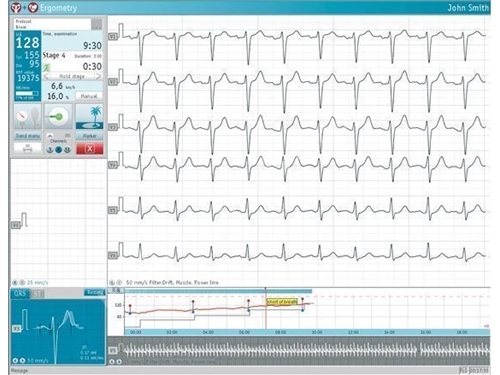Click the green running man icon

(47, 68)
